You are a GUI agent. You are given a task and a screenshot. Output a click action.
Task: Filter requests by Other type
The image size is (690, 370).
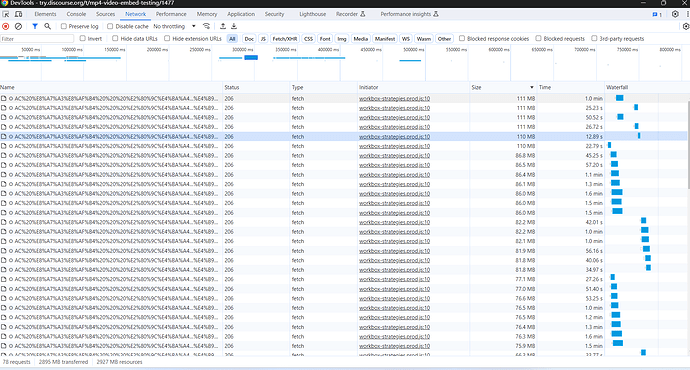[444, 39]
